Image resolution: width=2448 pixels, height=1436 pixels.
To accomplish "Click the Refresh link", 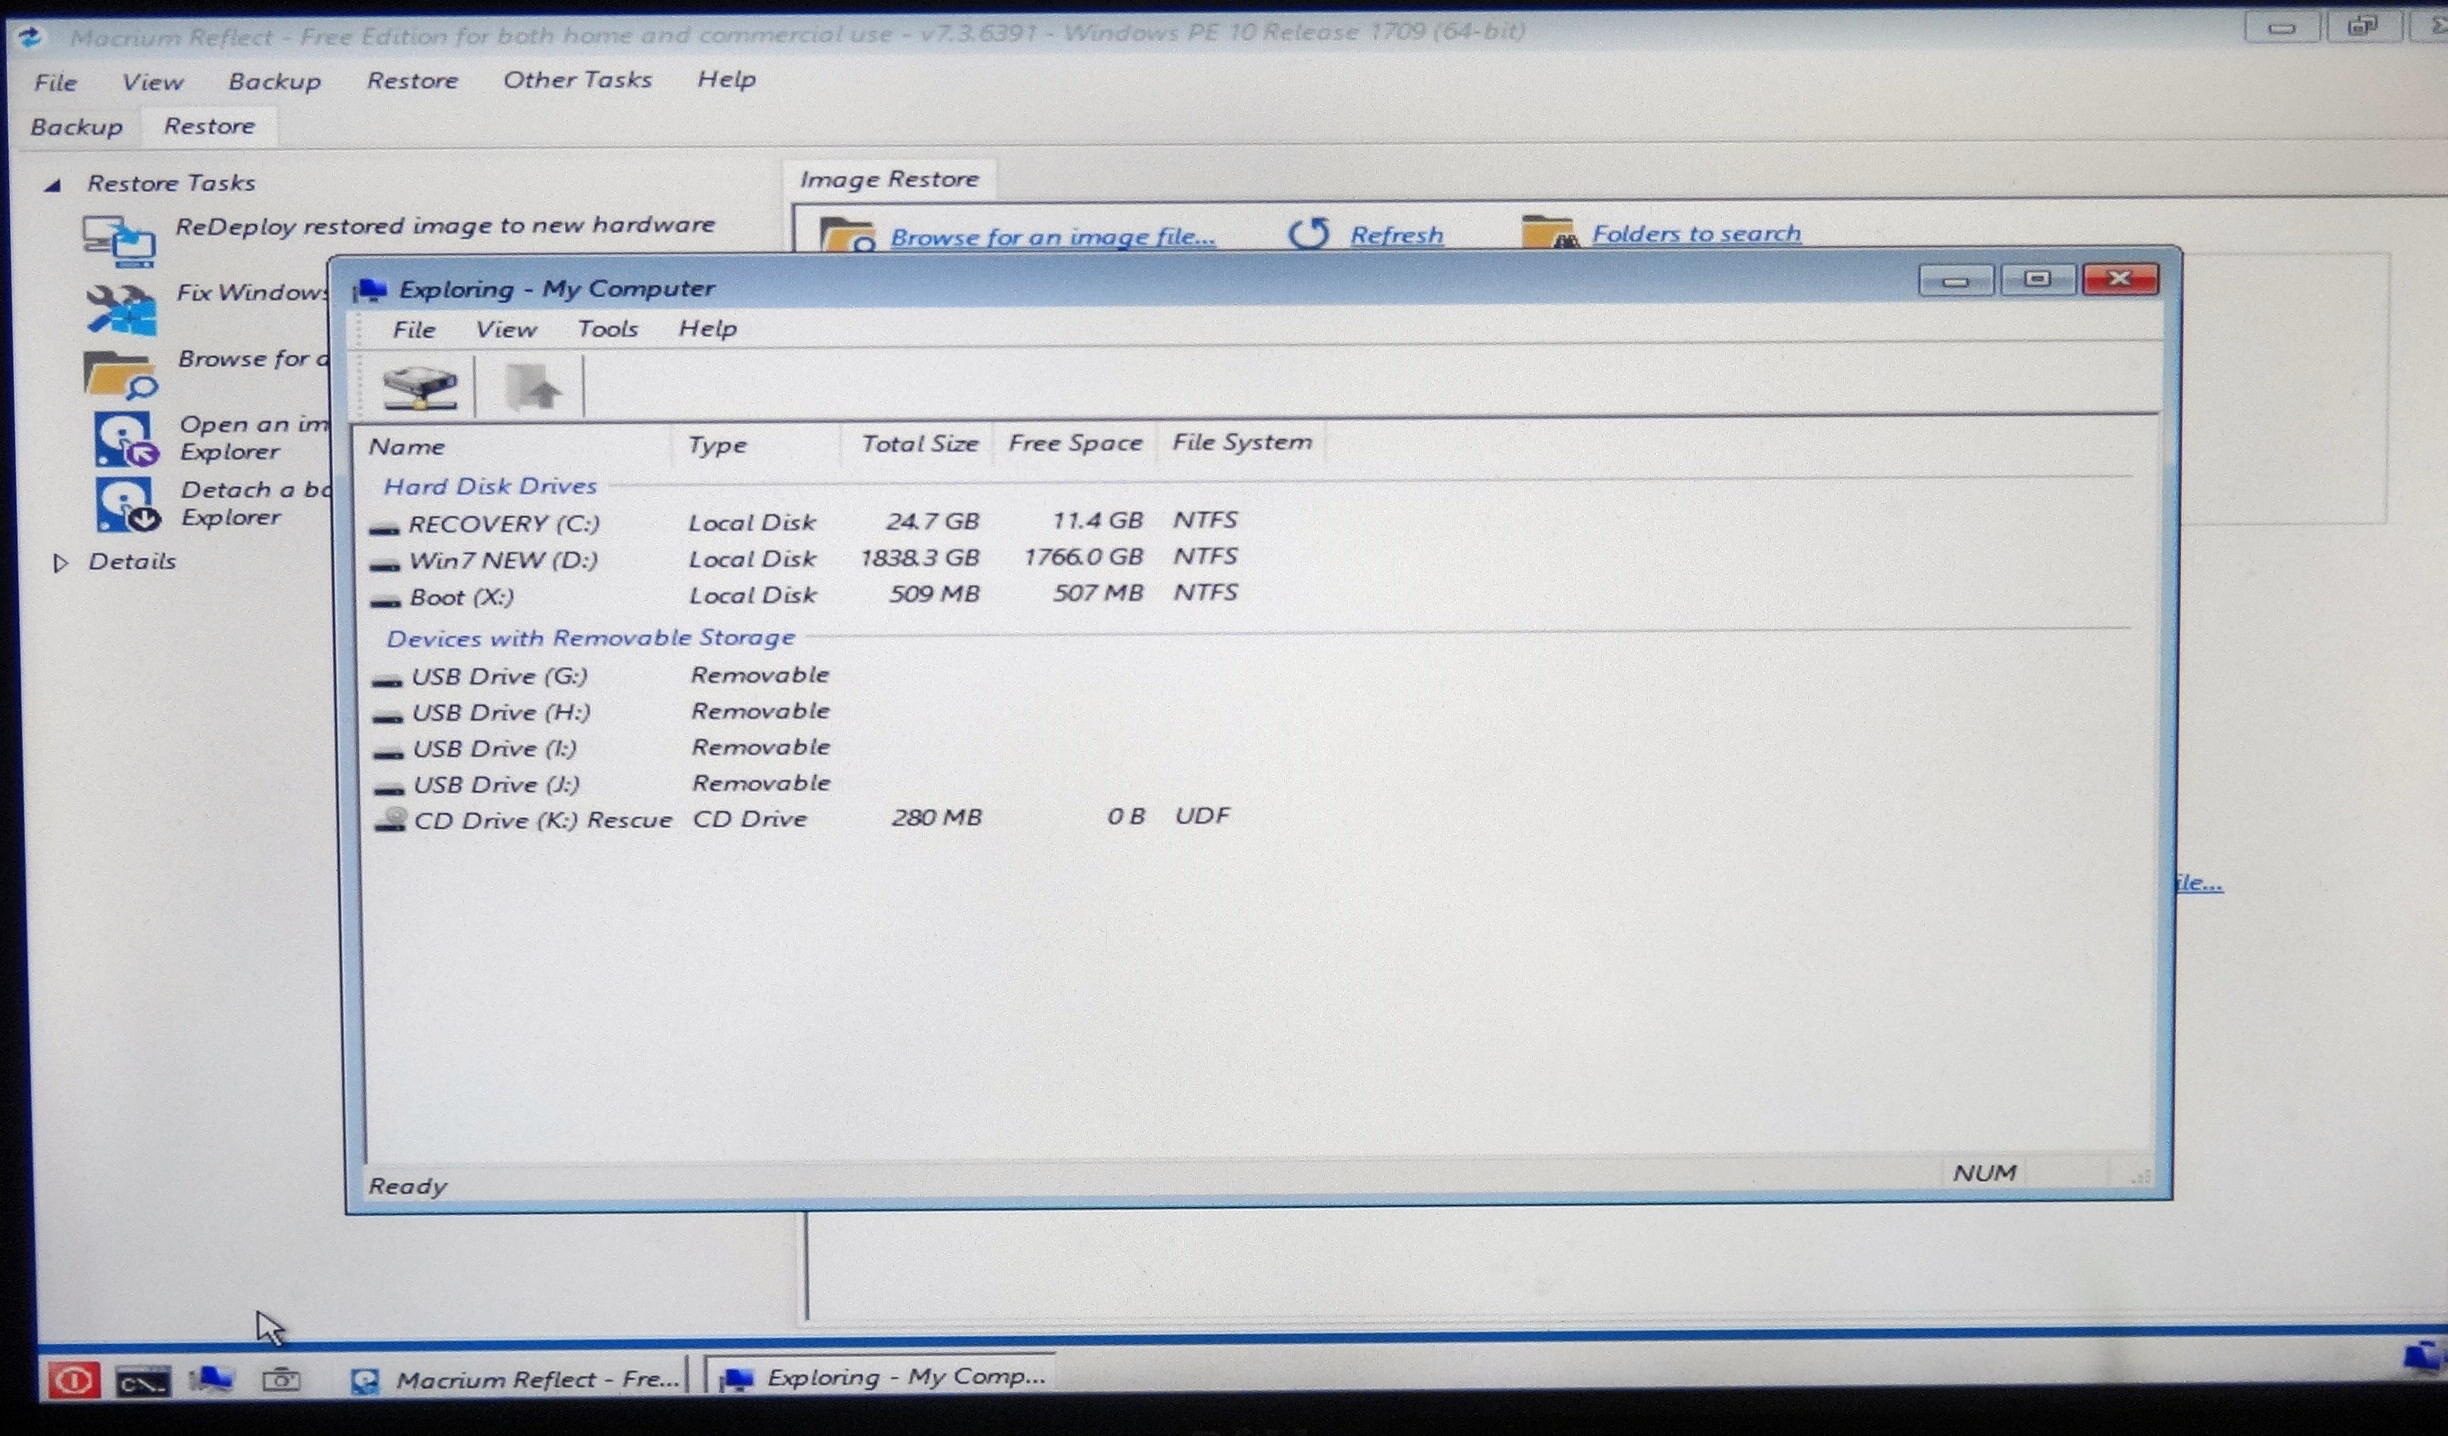I will coord(1396,235).
